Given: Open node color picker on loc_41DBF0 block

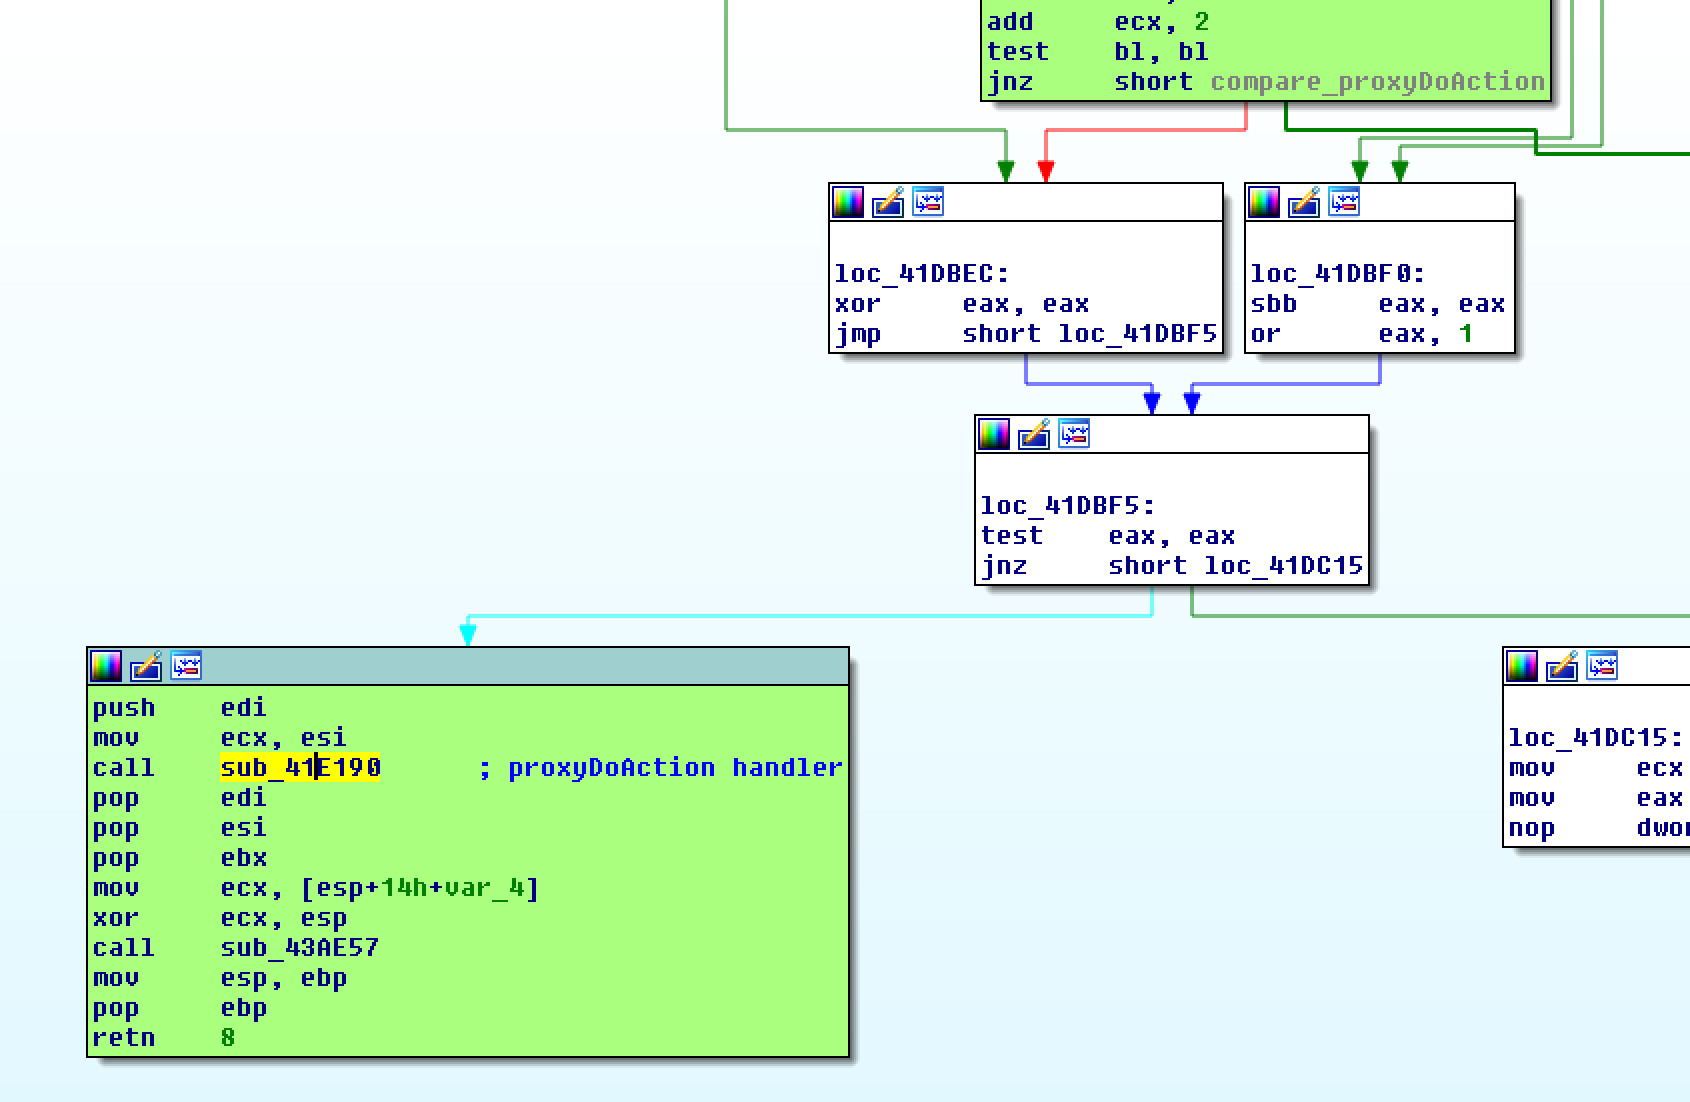Looking at the screenshot, I should 1264,203.
